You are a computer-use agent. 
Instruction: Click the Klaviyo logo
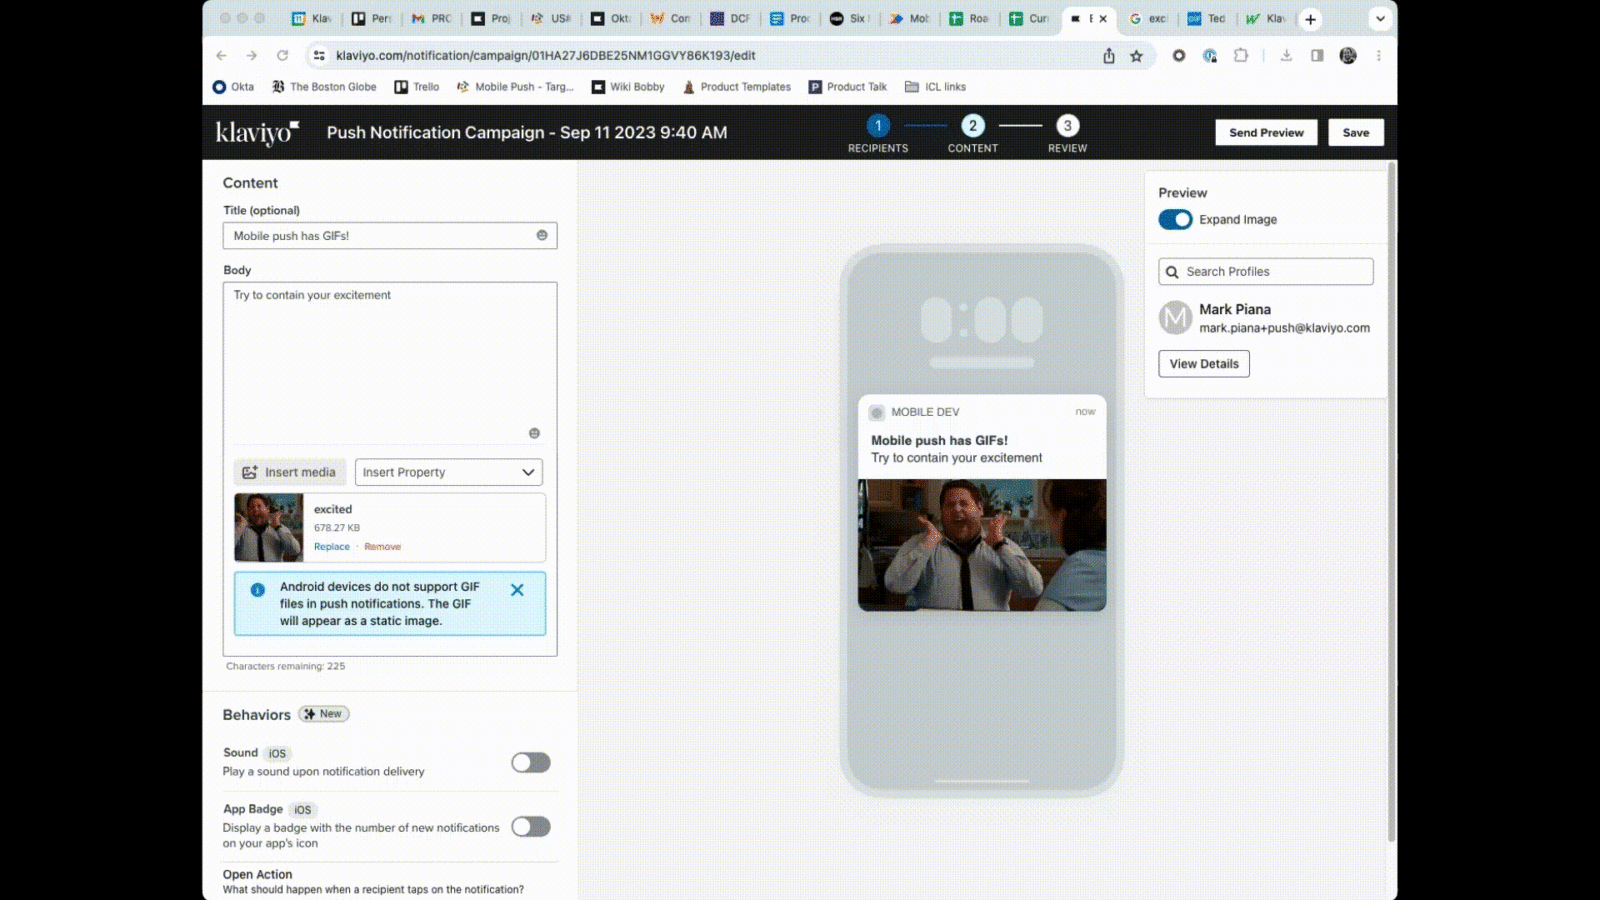point(257,133)
